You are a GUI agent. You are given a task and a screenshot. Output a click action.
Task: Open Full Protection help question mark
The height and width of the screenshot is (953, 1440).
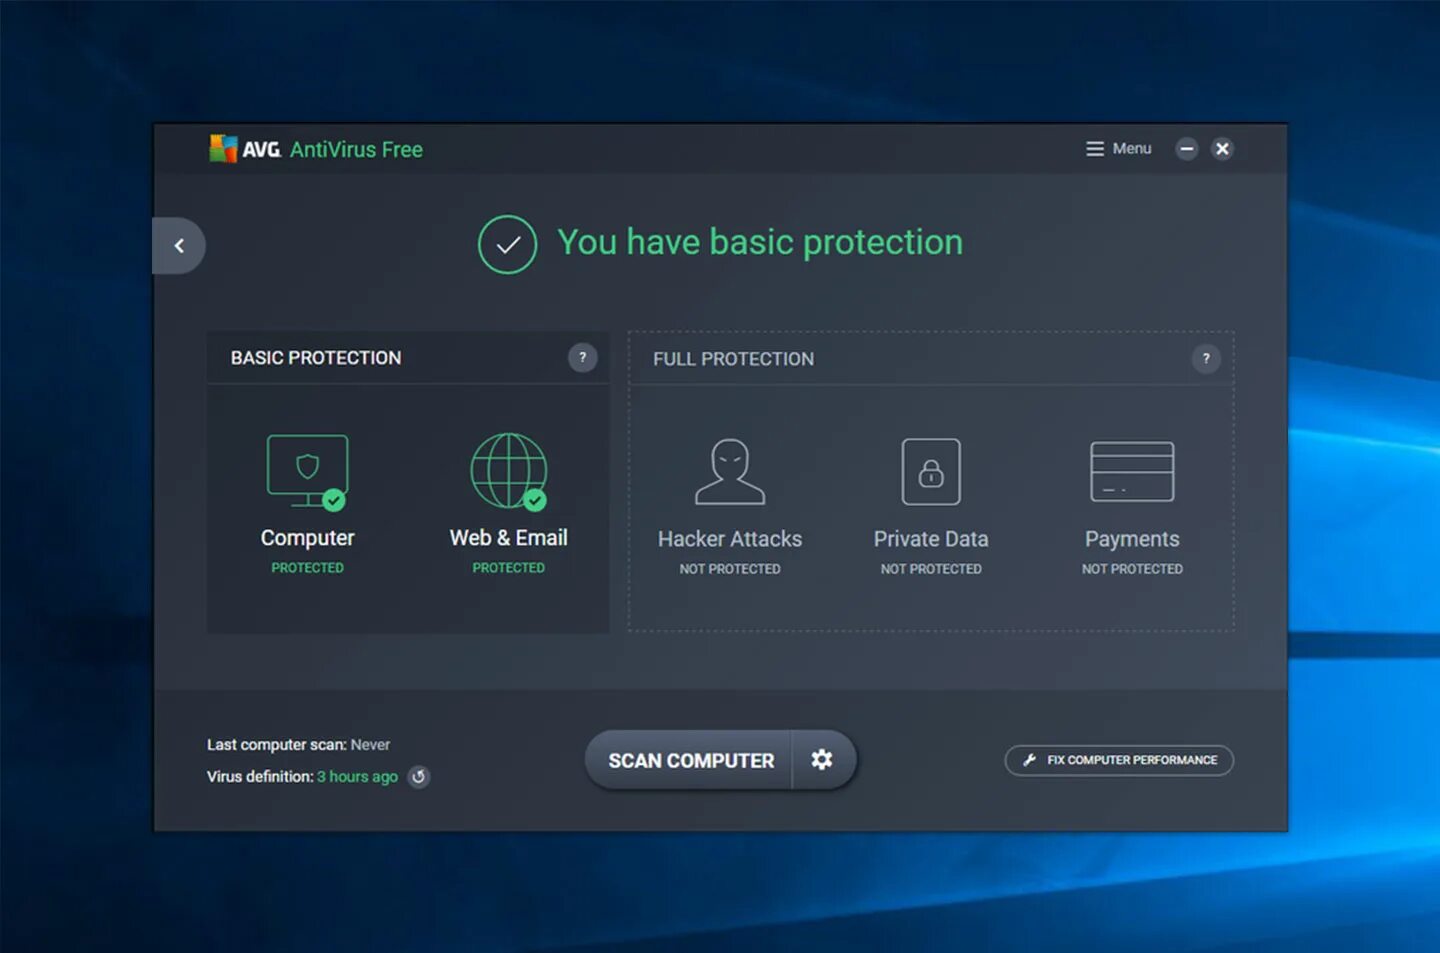(x=1206, y=359)
